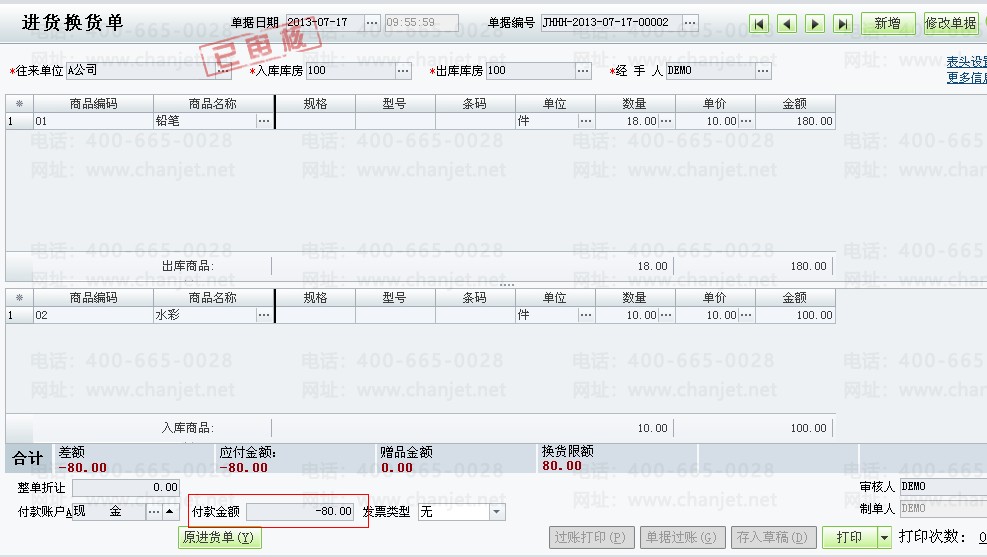
Task: Open lookup button beside 单据编号 field
Action: tap(691, 23)
